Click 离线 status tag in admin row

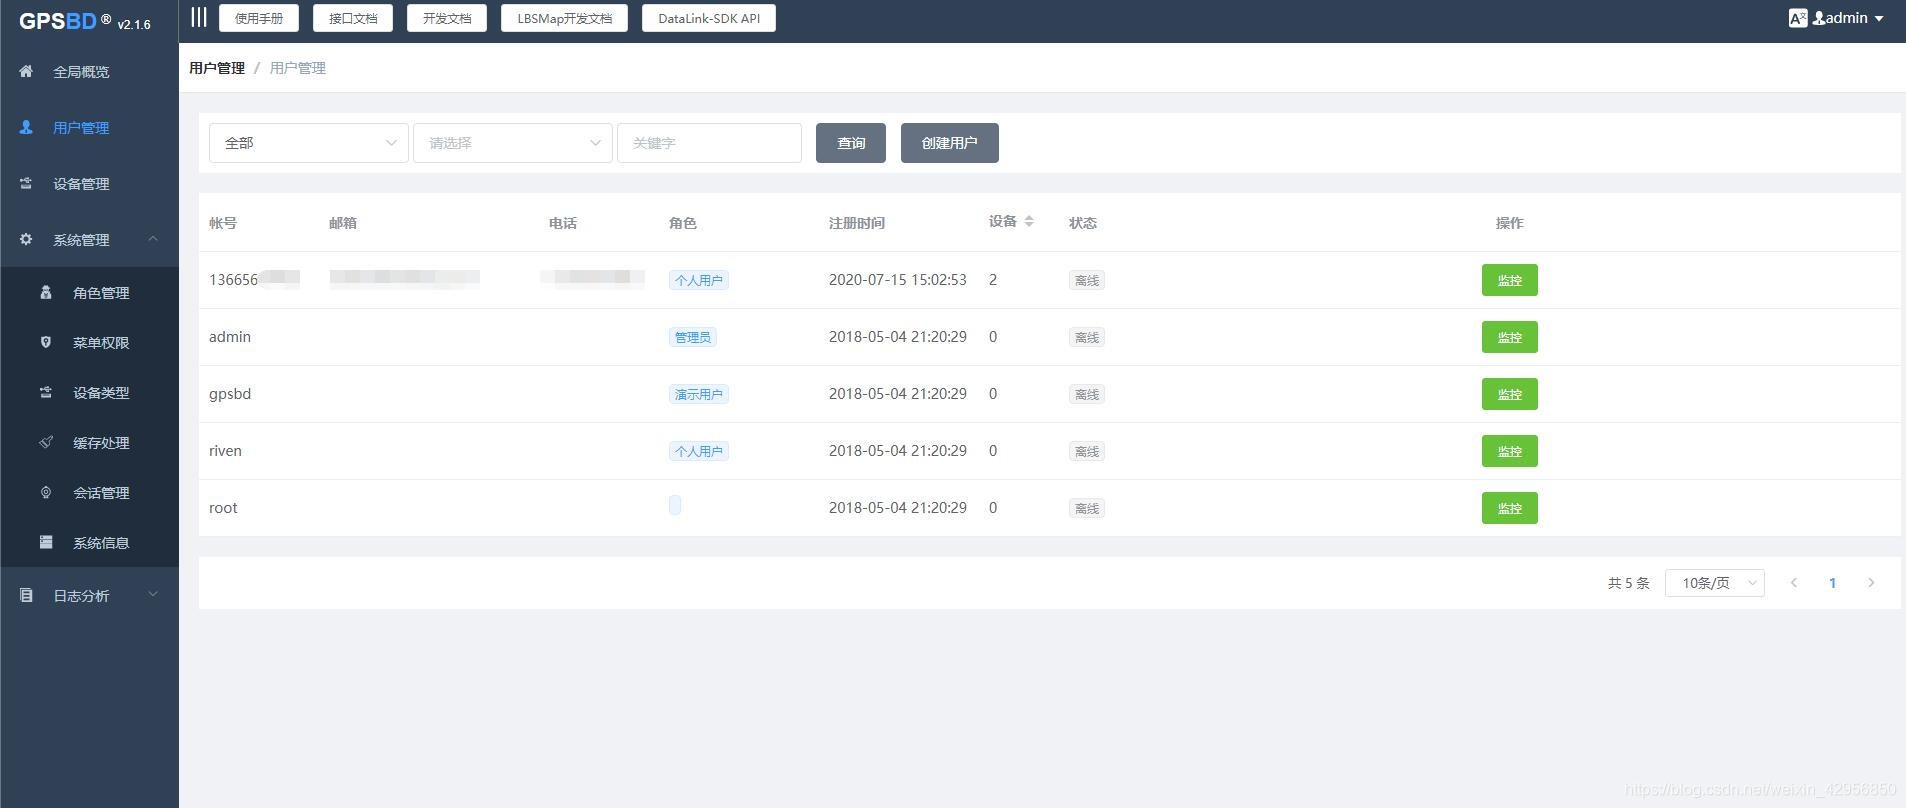coord(1086,337)
